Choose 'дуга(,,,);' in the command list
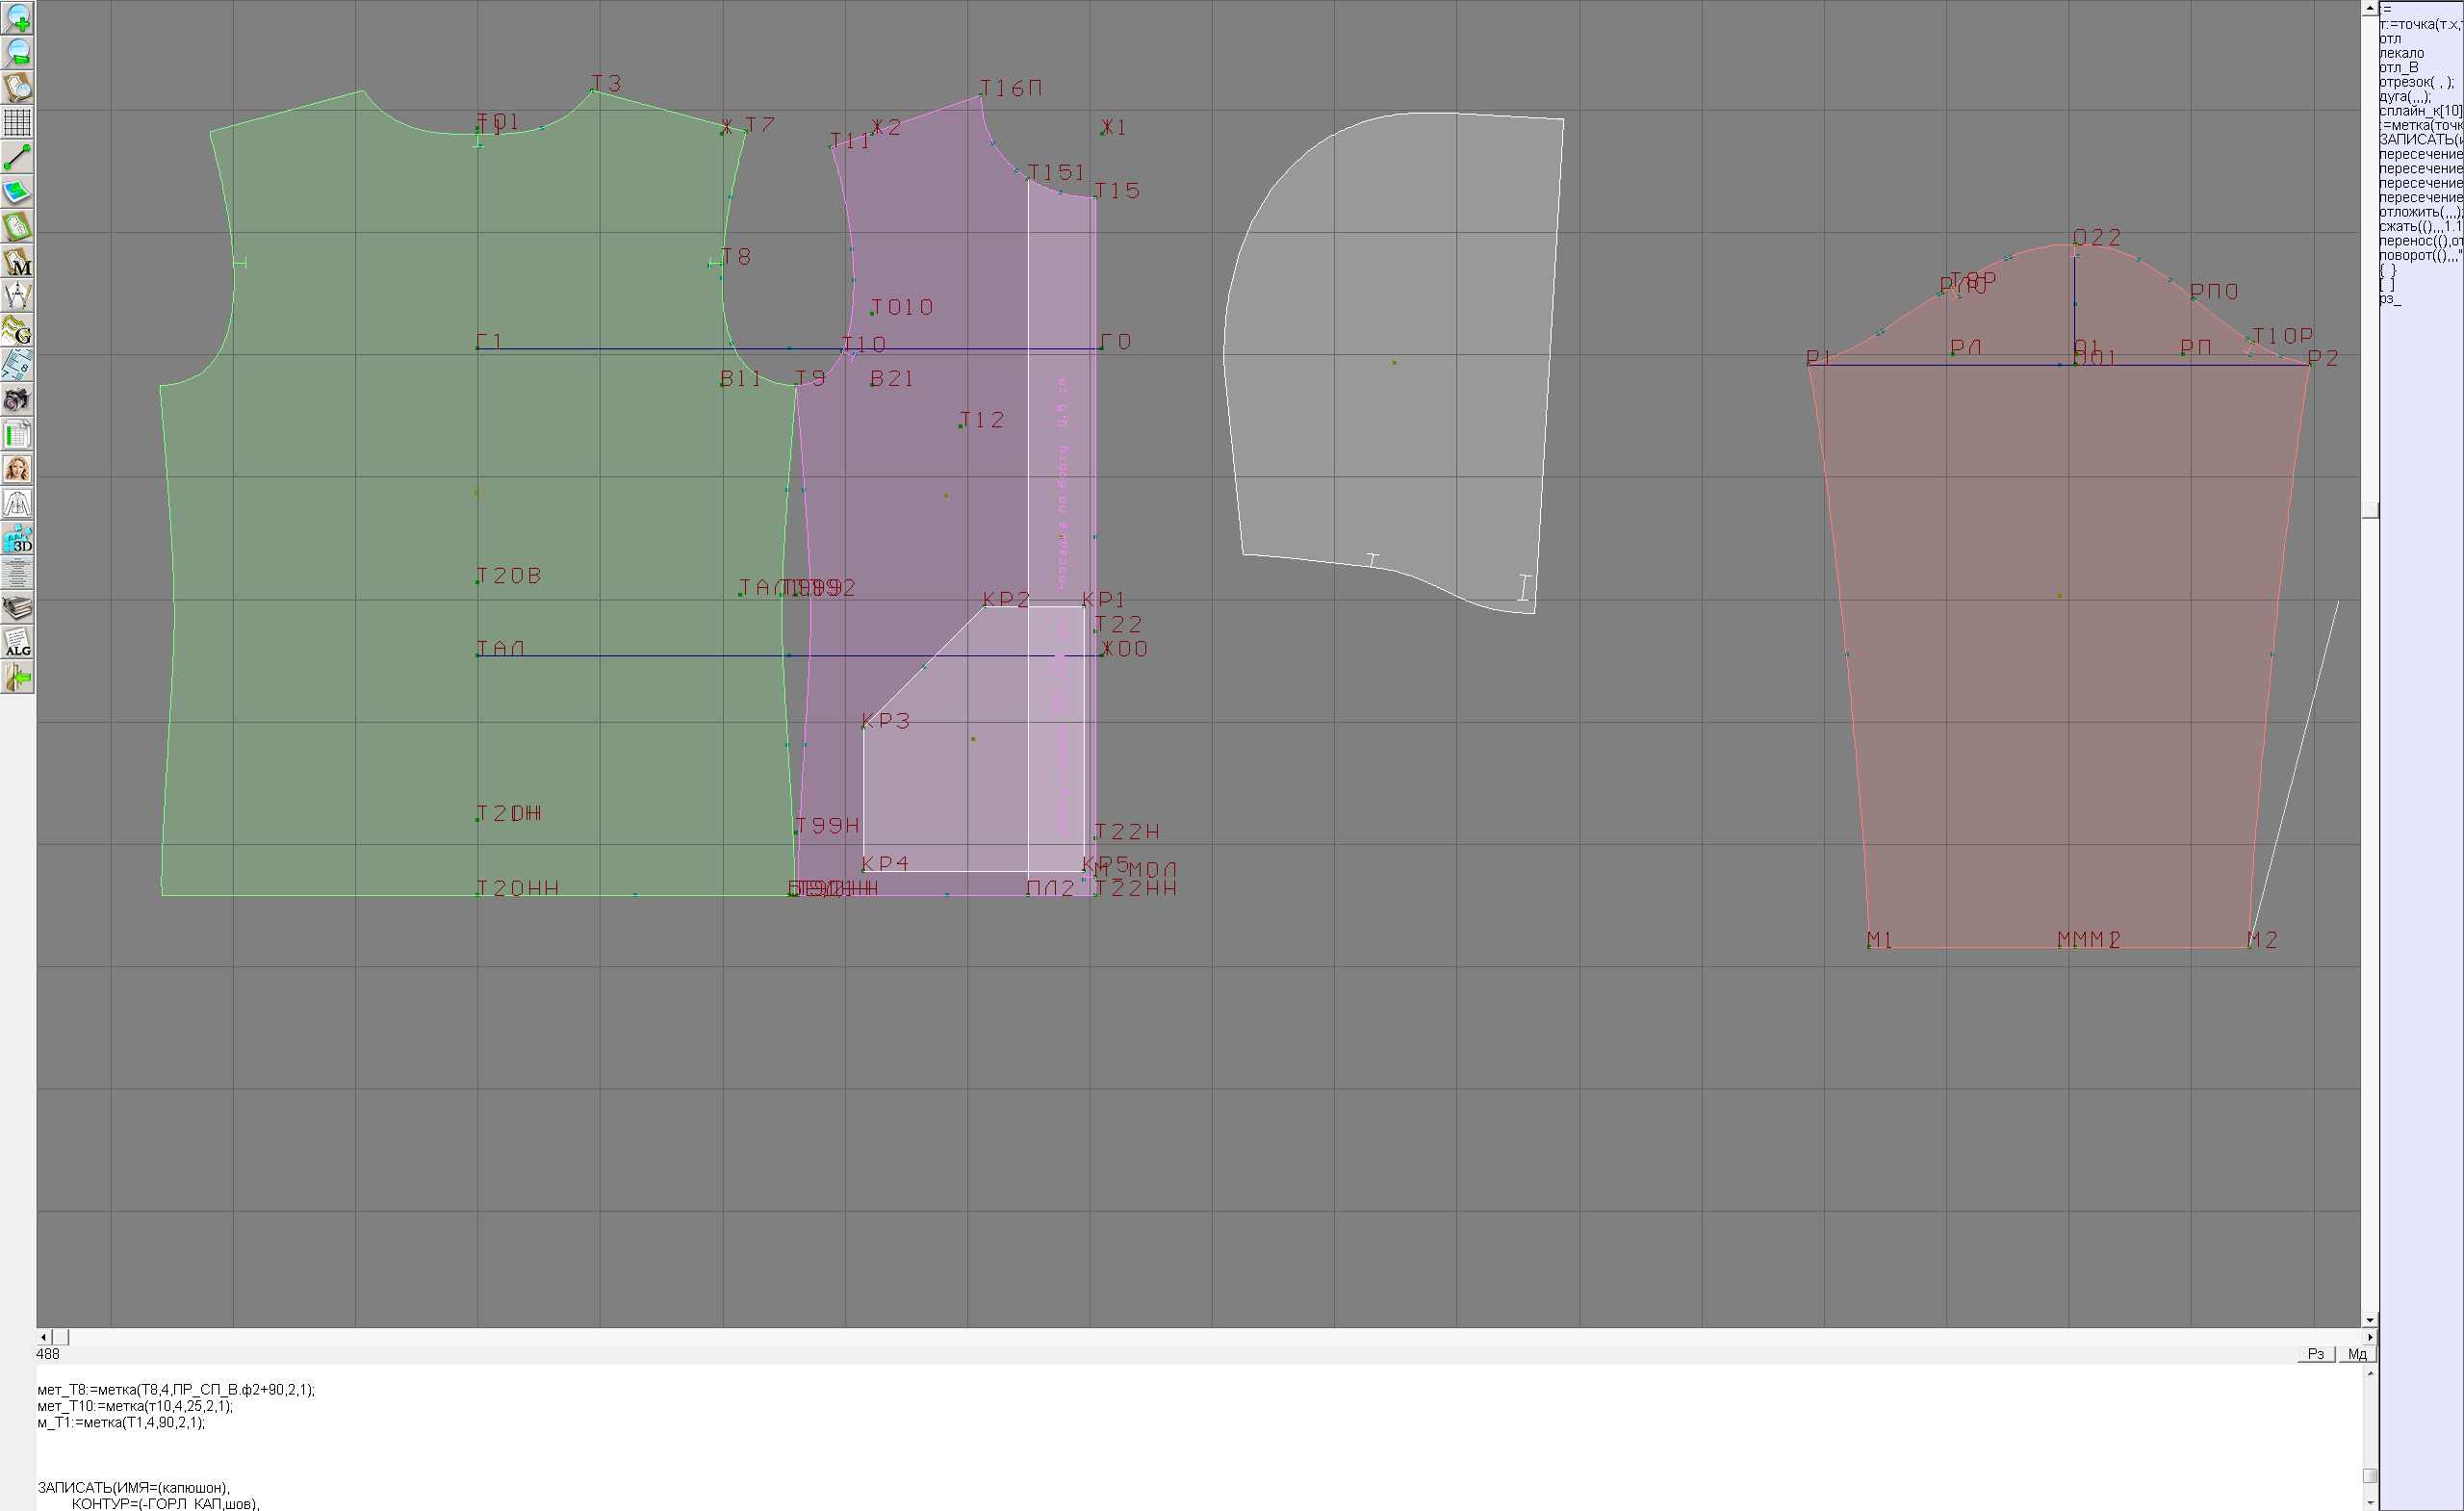 [2404, 97]
